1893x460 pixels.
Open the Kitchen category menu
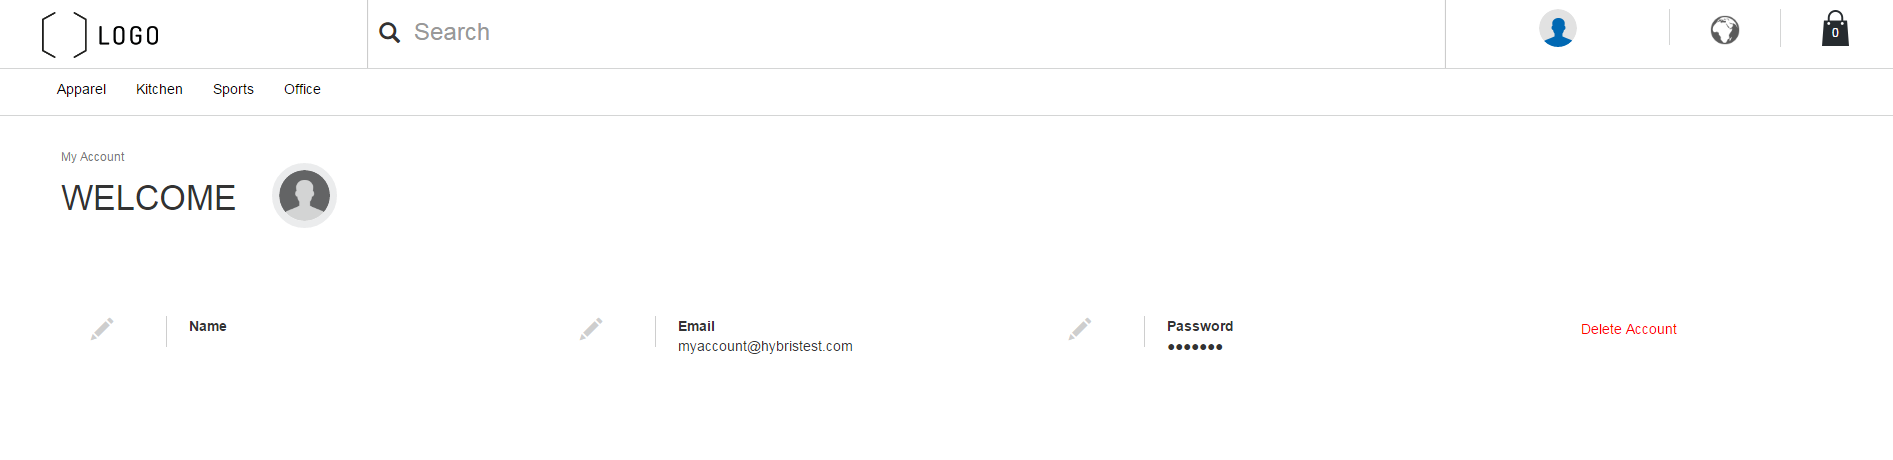[159, 89]
